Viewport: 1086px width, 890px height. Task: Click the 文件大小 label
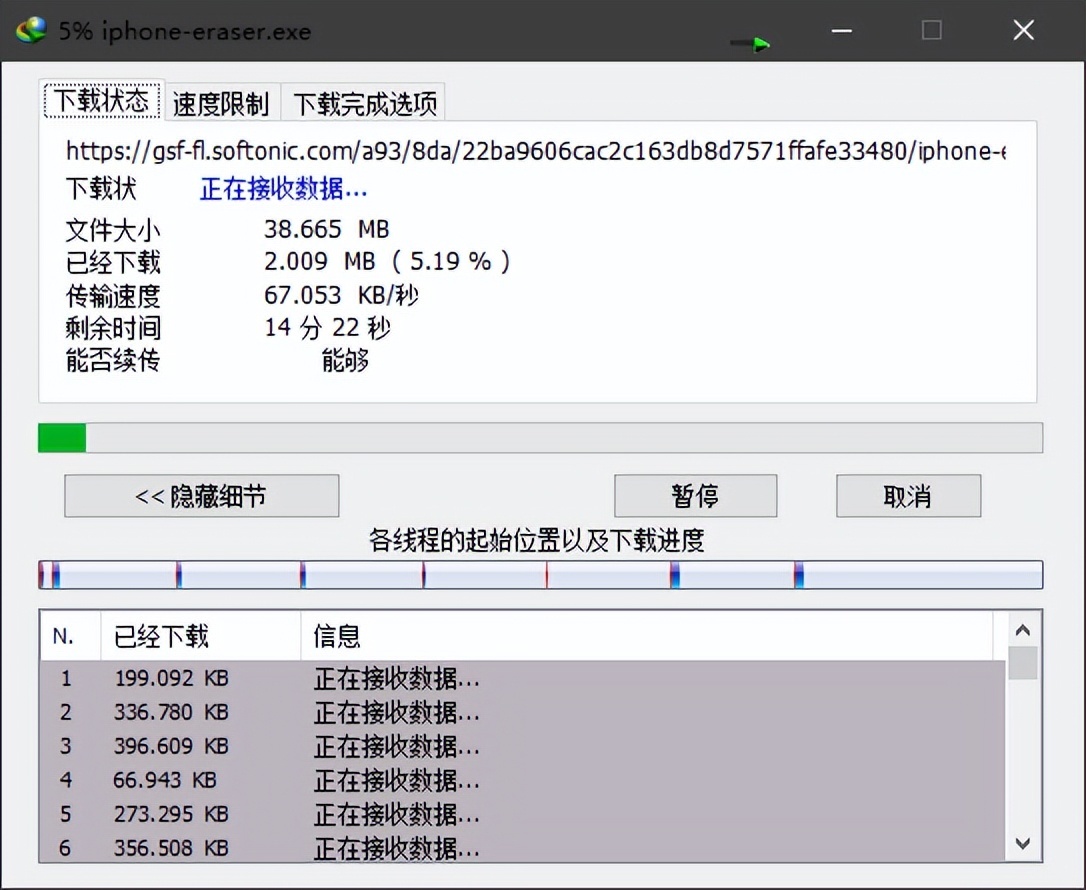coord(113,229)
